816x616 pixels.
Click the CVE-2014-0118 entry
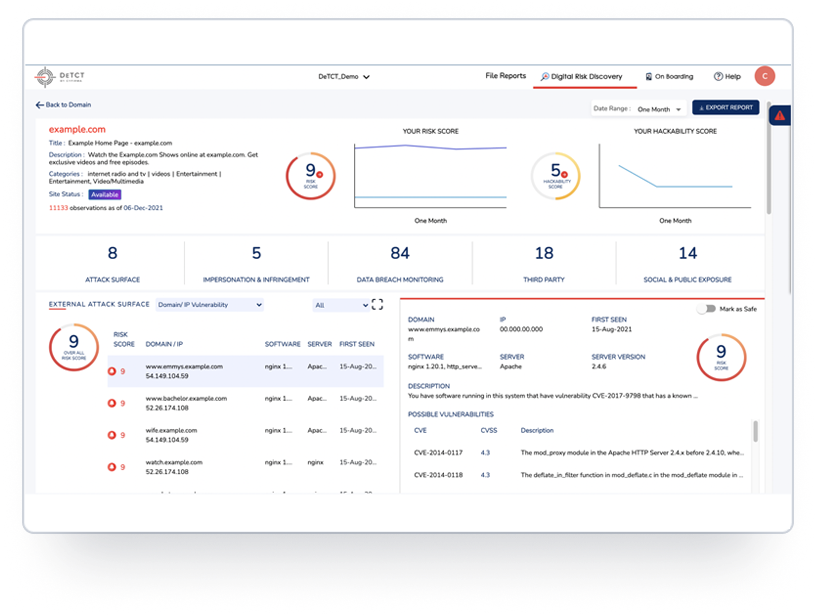pyautogui.click(x=438, y=475)
